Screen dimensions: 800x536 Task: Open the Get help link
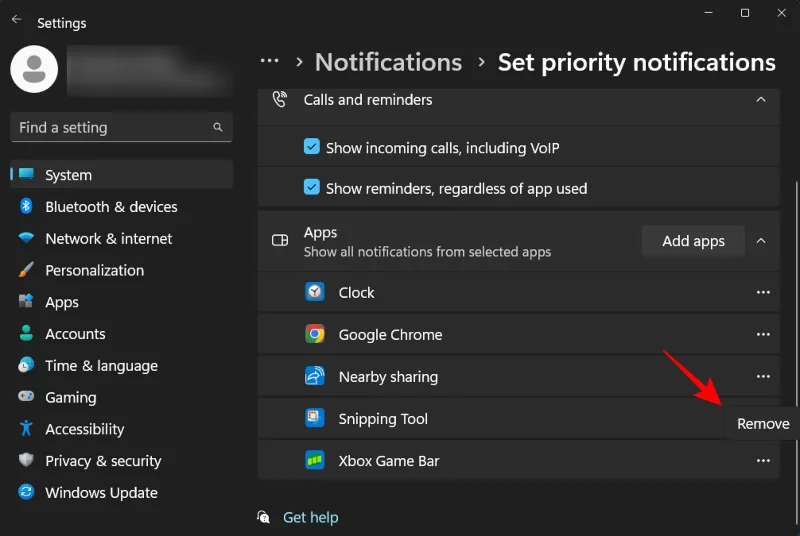point(310,517)
